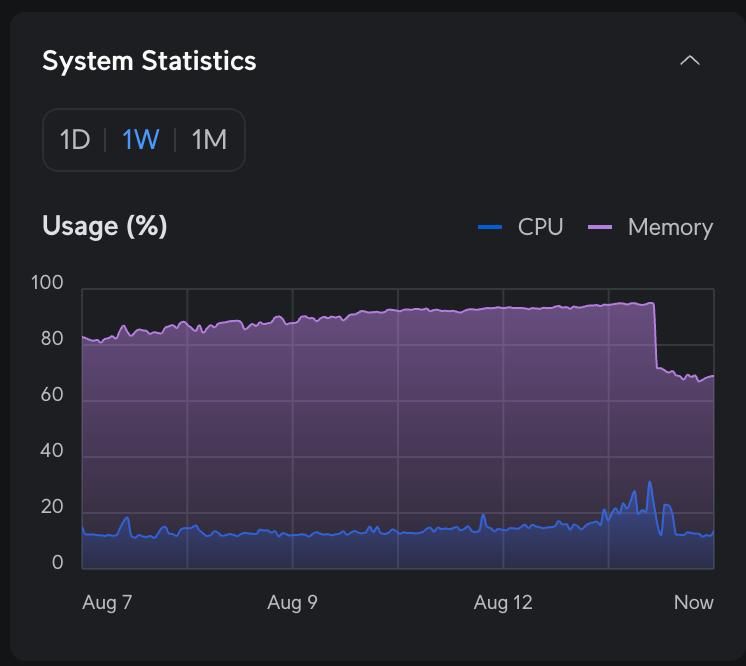Click the blue CPU legend line marker
This screenshot has width=746, height=666.
point(490,227)
